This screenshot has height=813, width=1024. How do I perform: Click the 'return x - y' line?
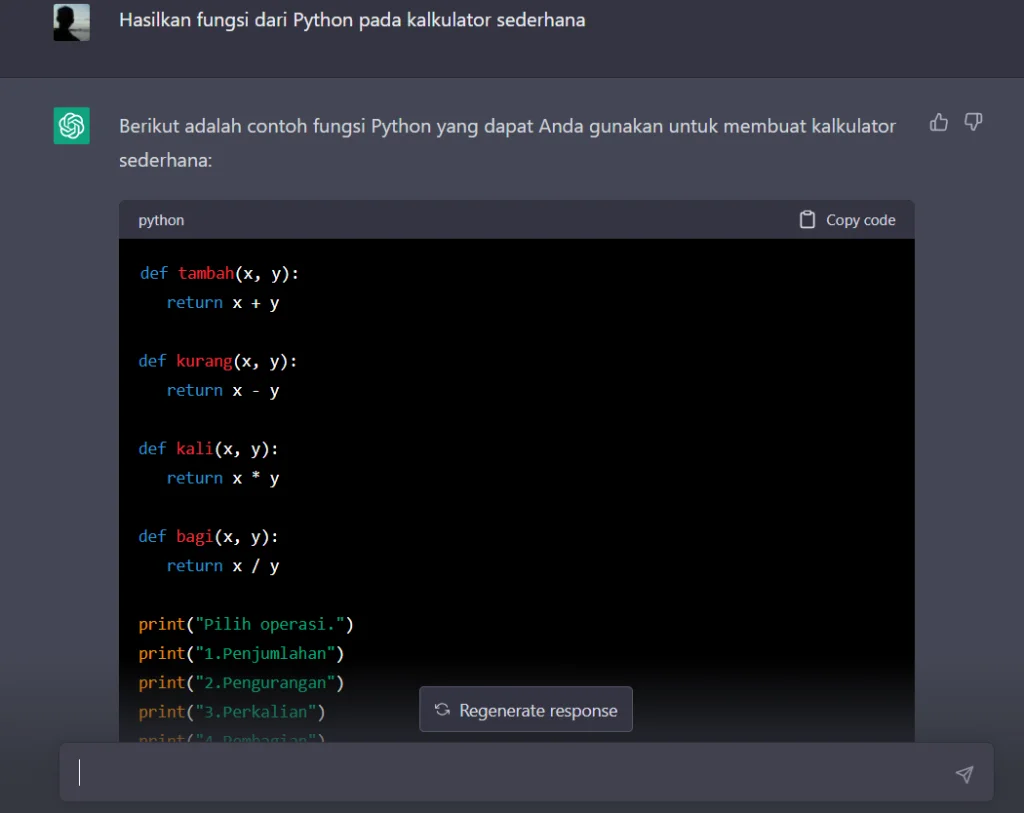223,390
